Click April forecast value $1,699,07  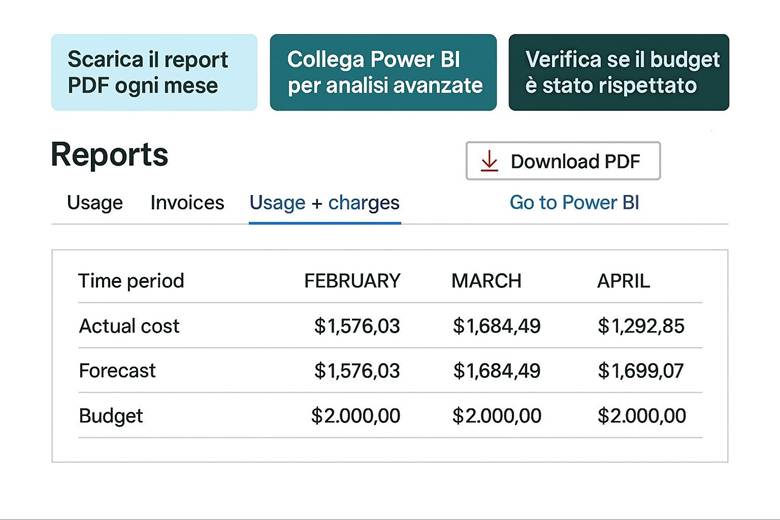(x=641, y=371)
